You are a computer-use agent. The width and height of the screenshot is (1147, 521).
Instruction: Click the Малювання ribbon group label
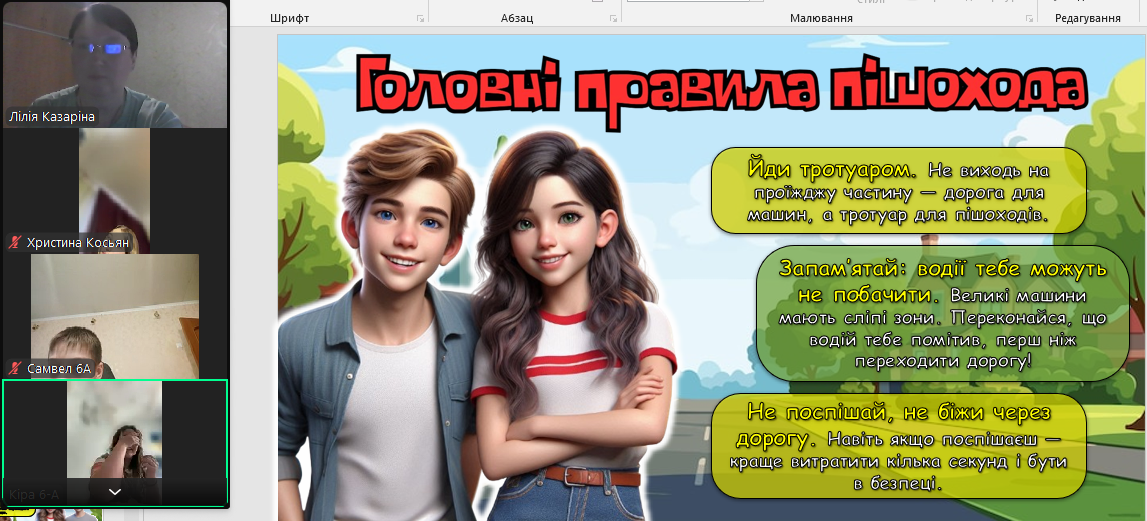pyautogui.click(x=821, y=18)
